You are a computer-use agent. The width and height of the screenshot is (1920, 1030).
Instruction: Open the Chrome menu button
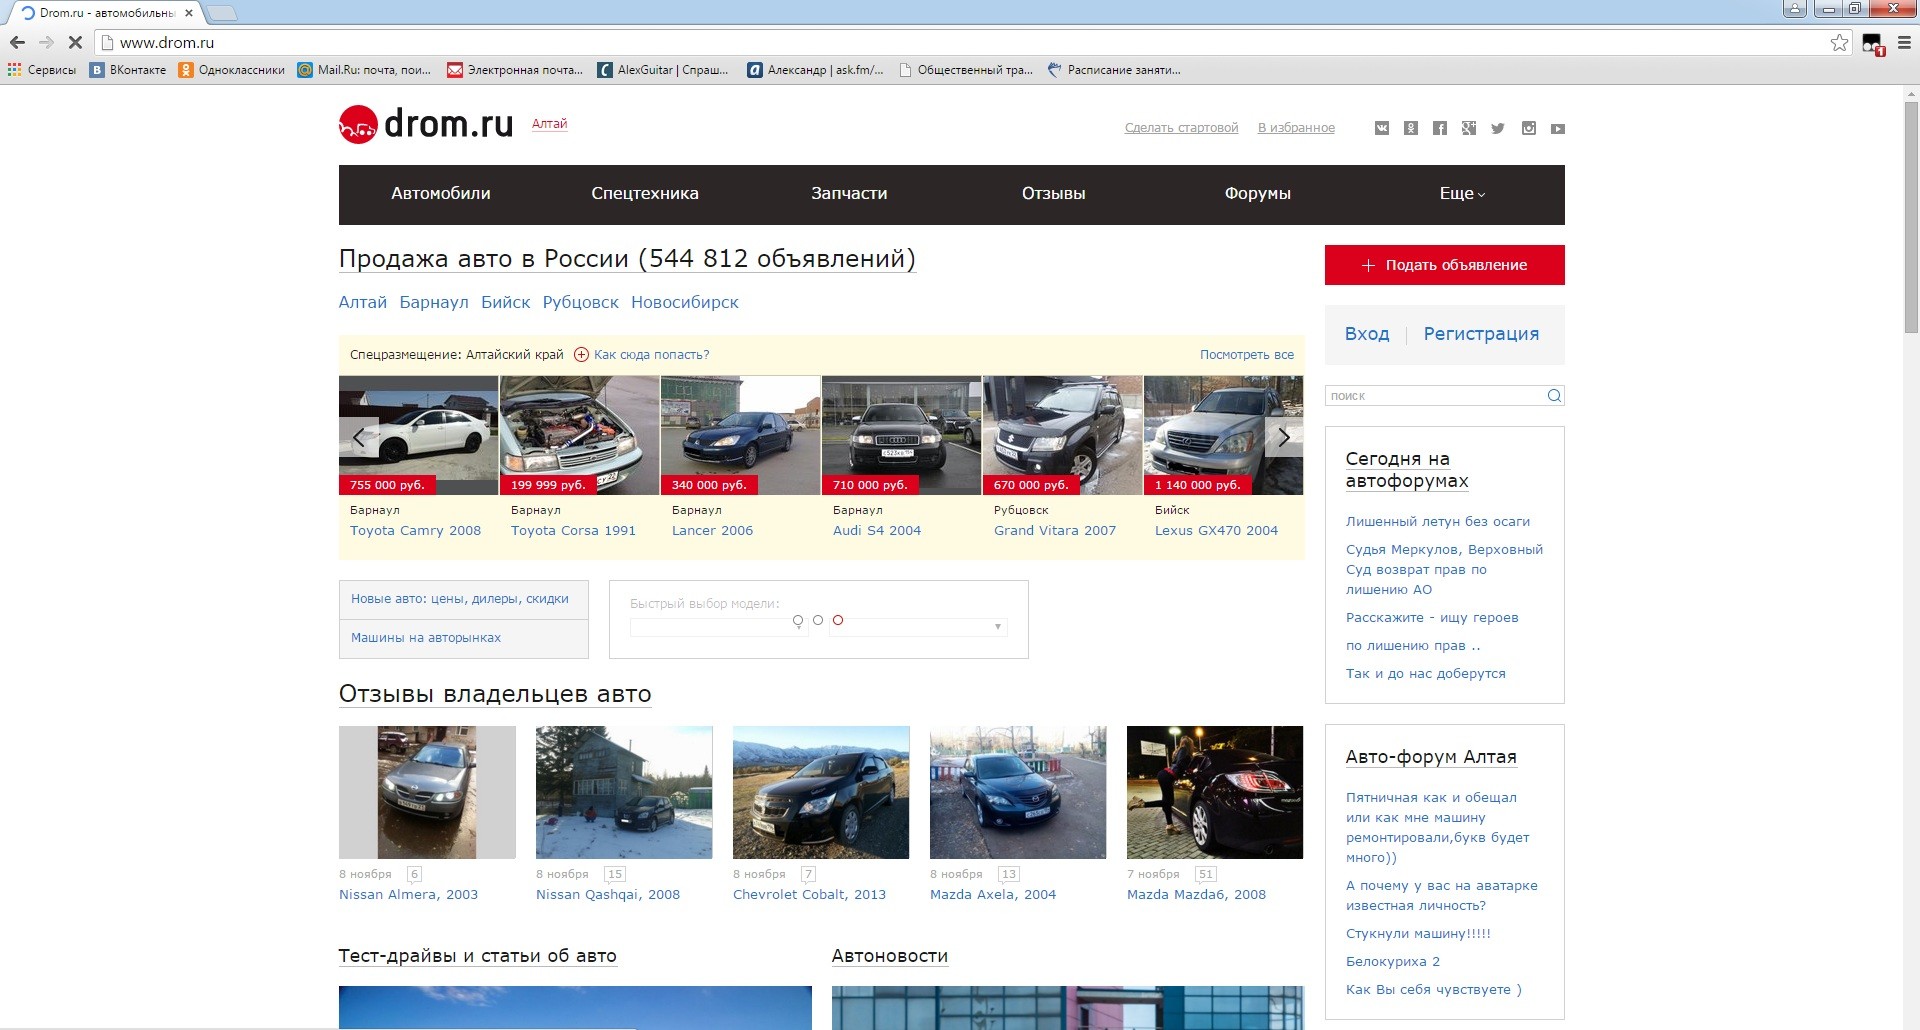[x=1904, y=42]
